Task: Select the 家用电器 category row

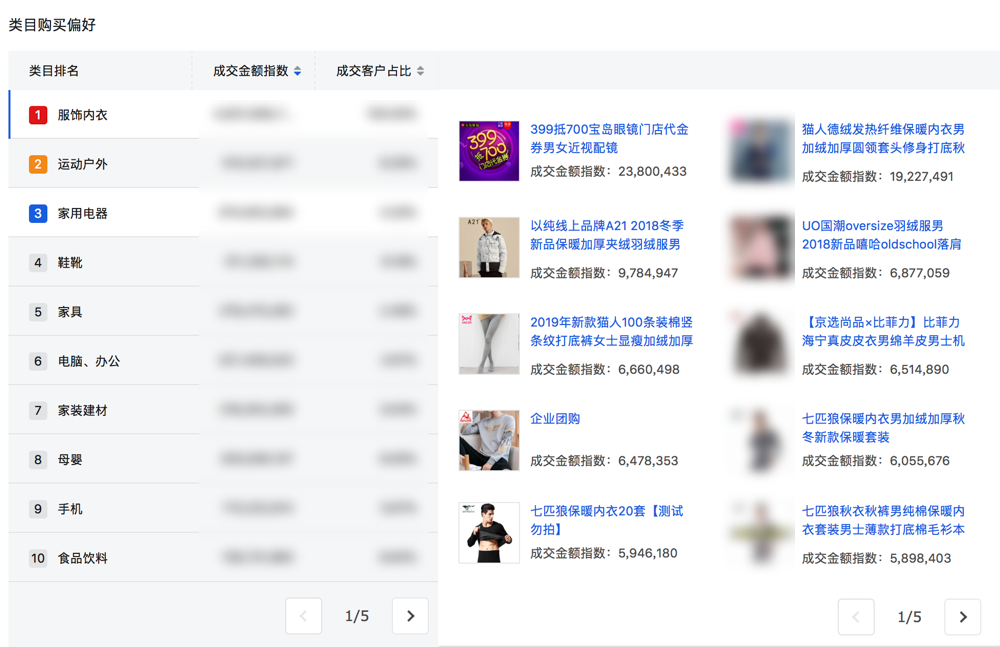Action: point(223,212)
